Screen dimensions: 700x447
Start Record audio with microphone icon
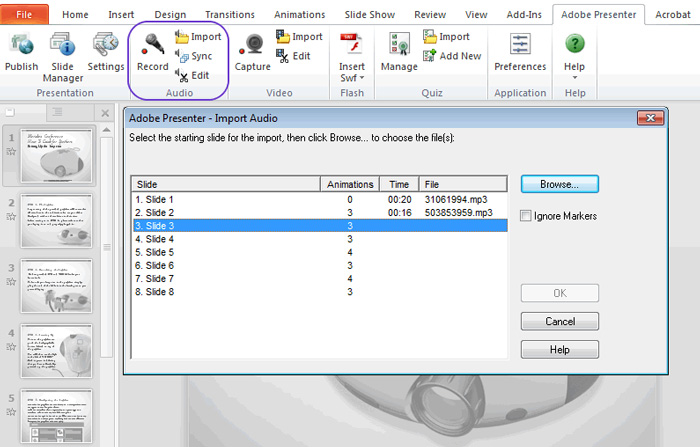coord(153,52)
